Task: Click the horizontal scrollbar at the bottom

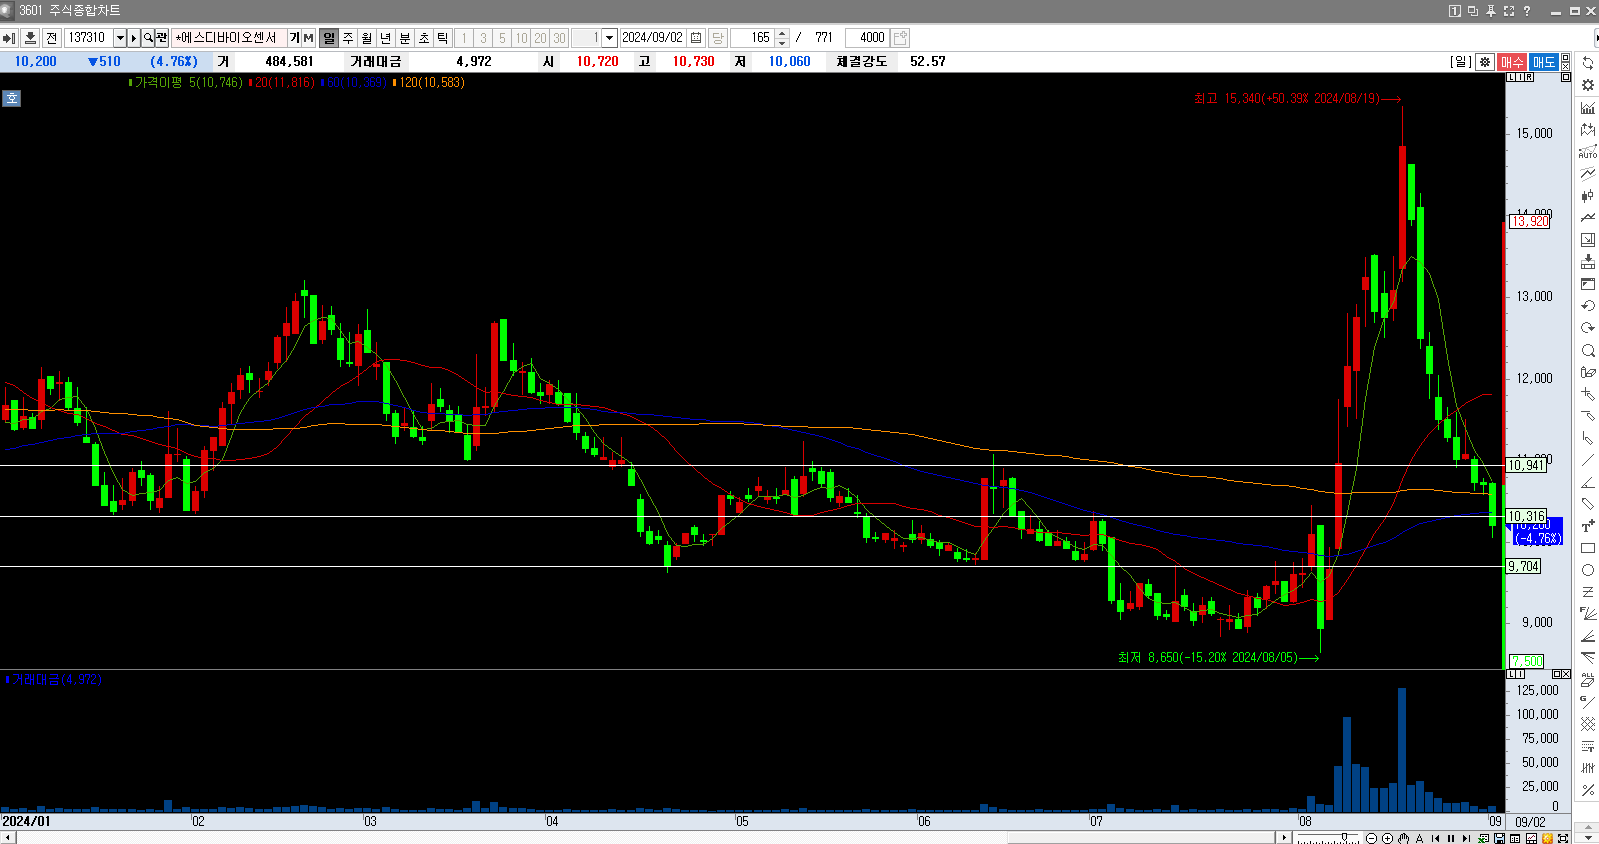Action: (645, 838)
